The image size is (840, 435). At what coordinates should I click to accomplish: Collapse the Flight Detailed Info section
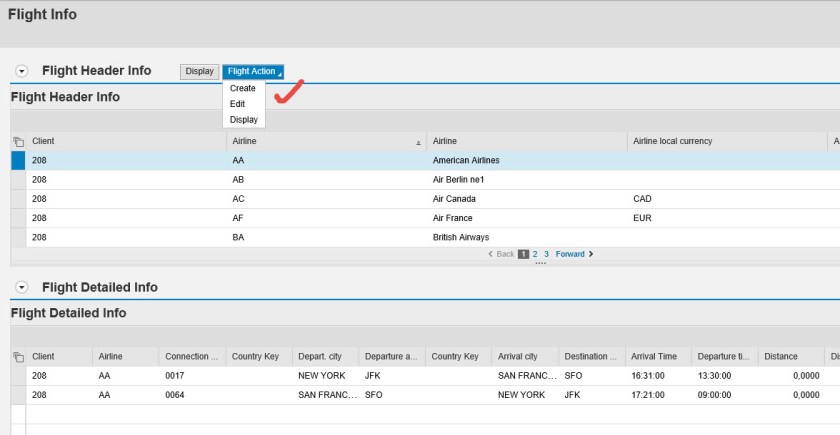click(x=22, y=287)
